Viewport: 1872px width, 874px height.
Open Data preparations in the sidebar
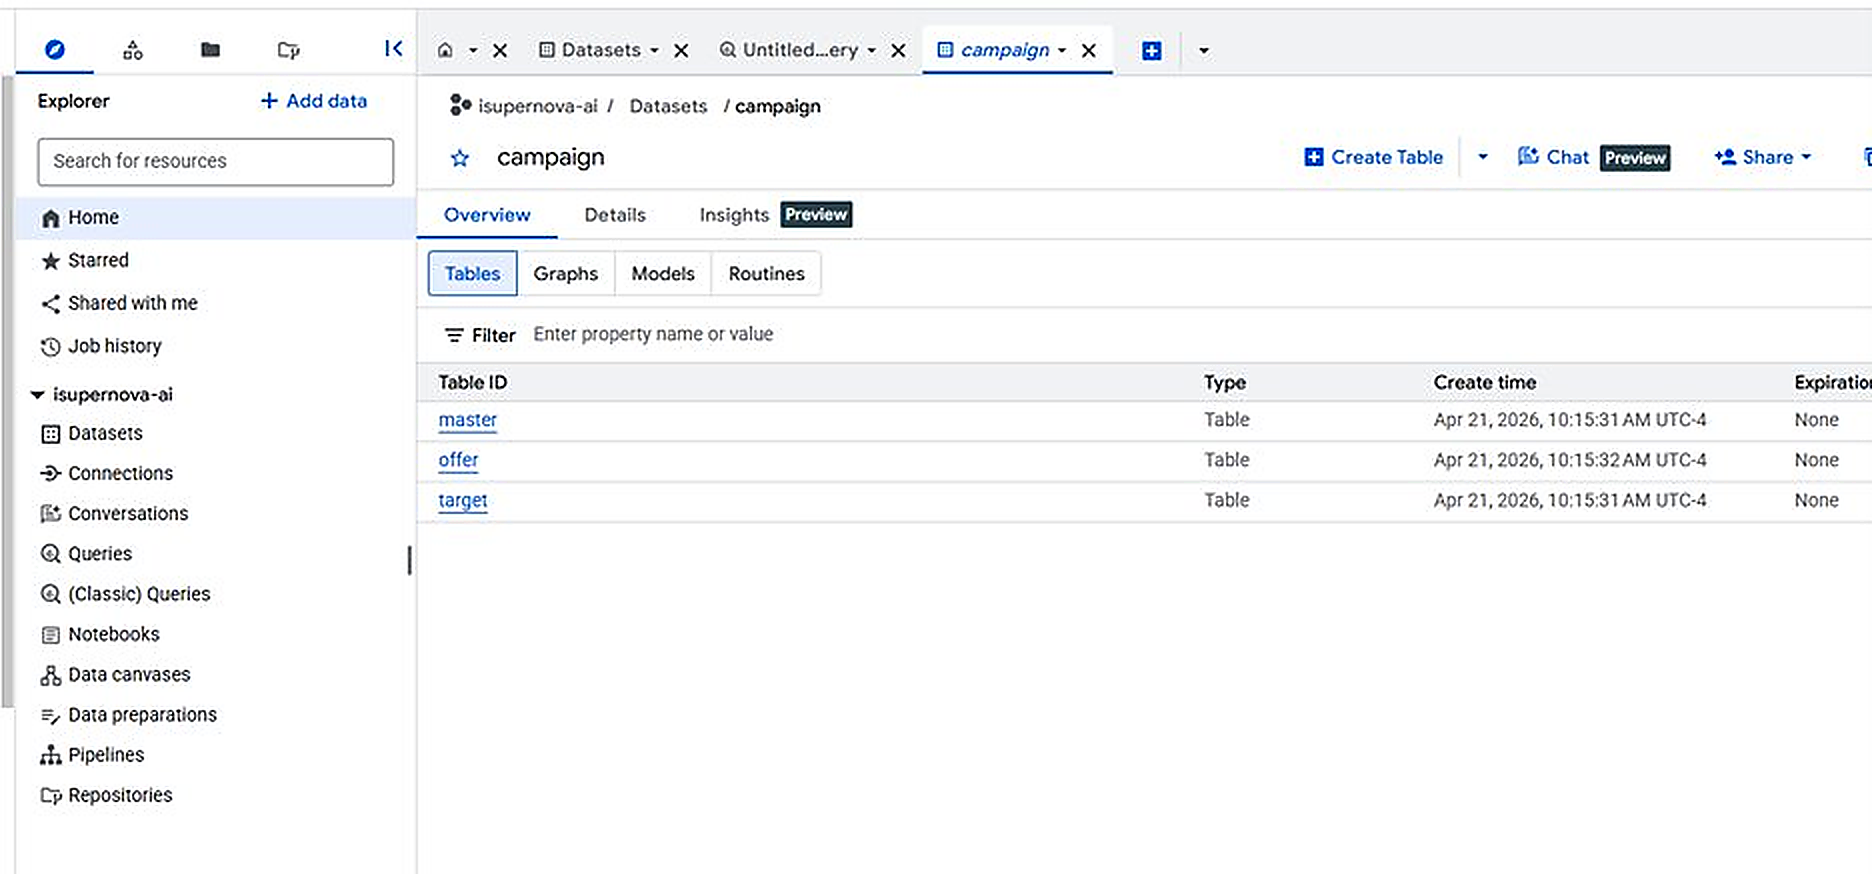(128, 715)
